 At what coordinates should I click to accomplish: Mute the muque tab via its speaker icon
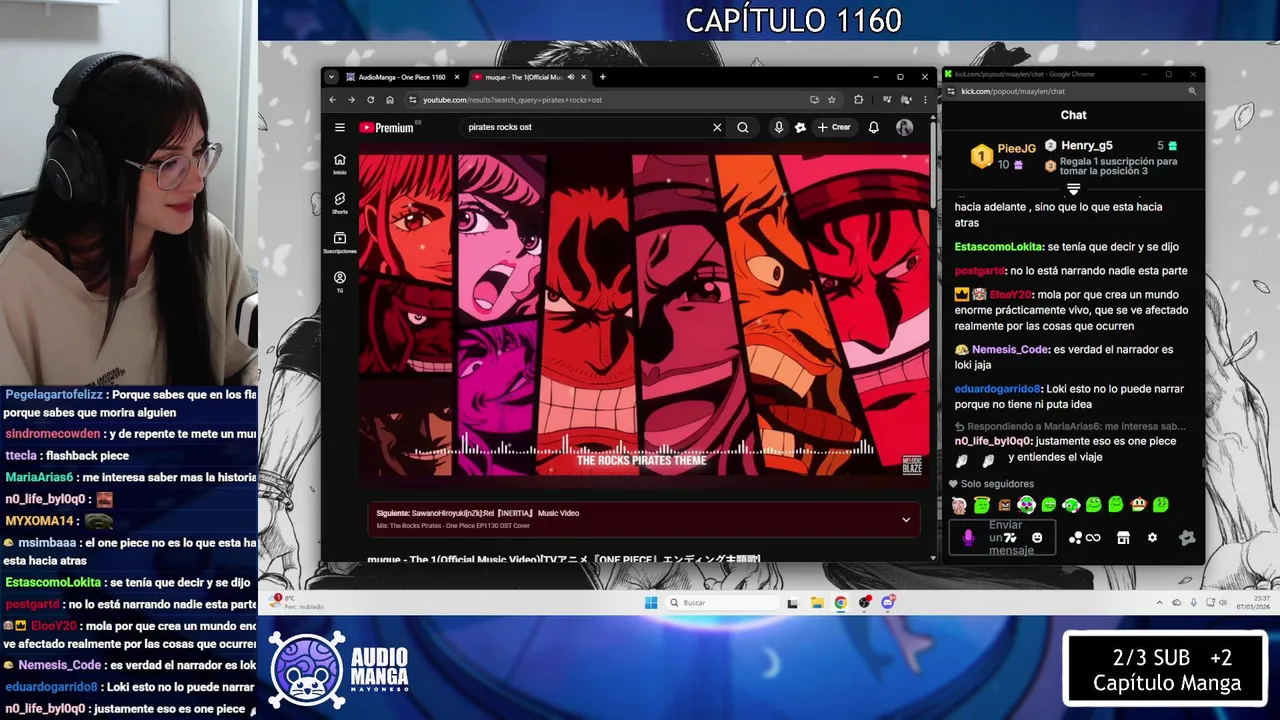(x=571, y=77)
